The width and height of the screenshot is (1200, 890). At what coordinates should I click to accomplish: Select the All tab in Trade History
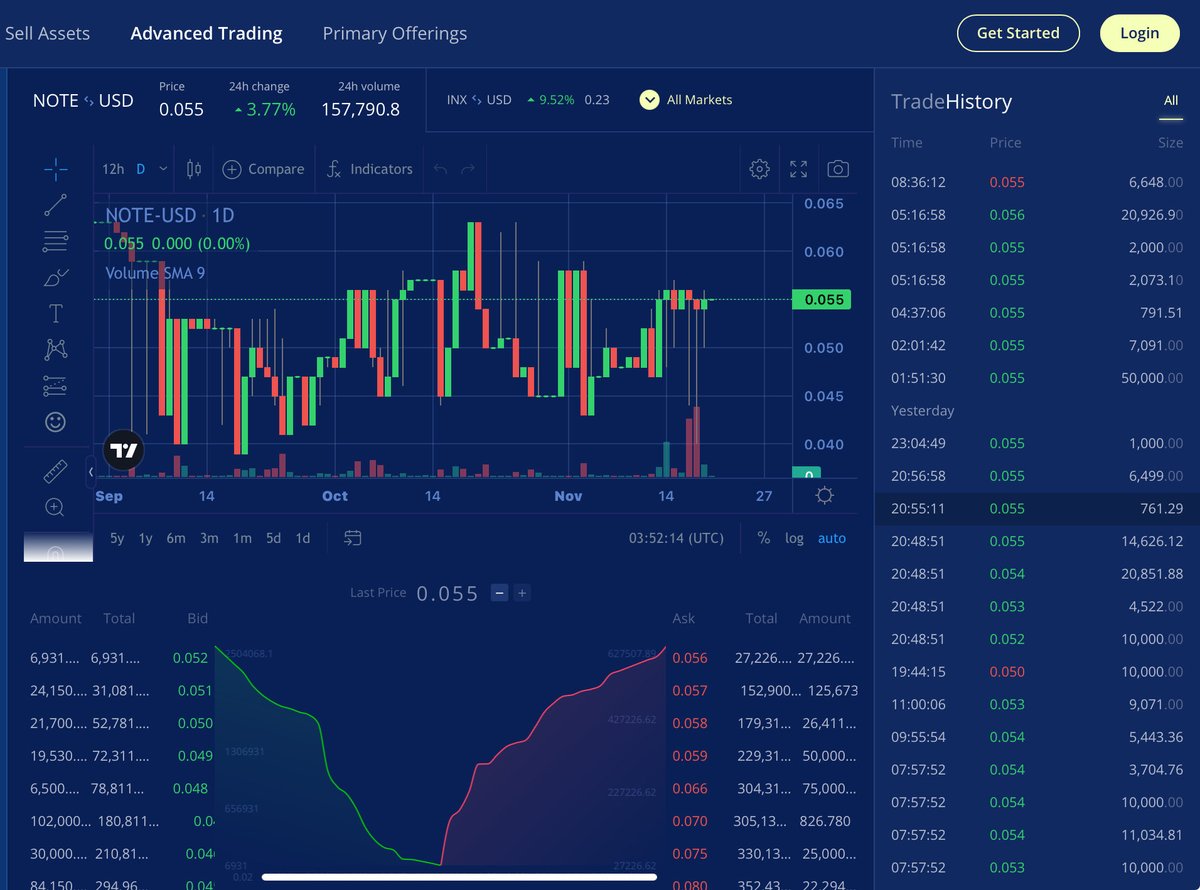click(x=1171, y=100)
